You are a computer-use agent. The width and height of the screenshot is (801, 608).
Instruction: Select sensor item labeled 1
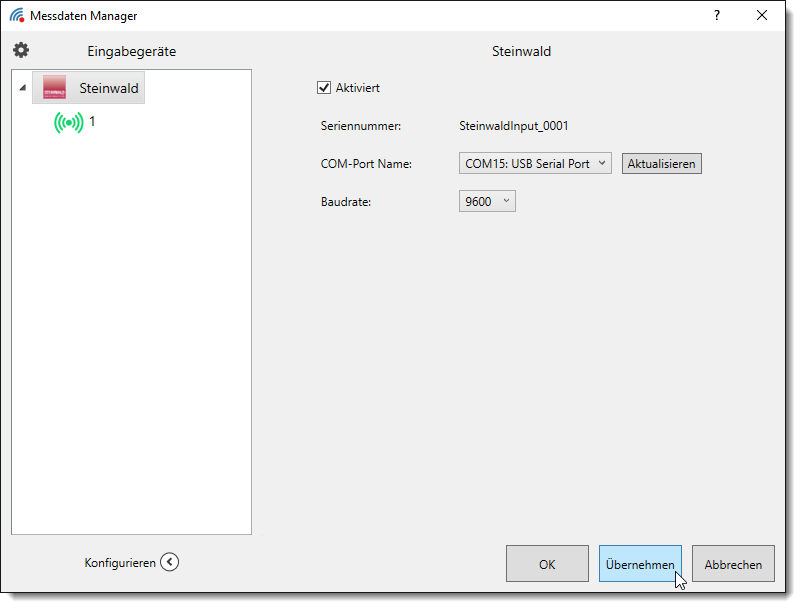click(92, 121)
